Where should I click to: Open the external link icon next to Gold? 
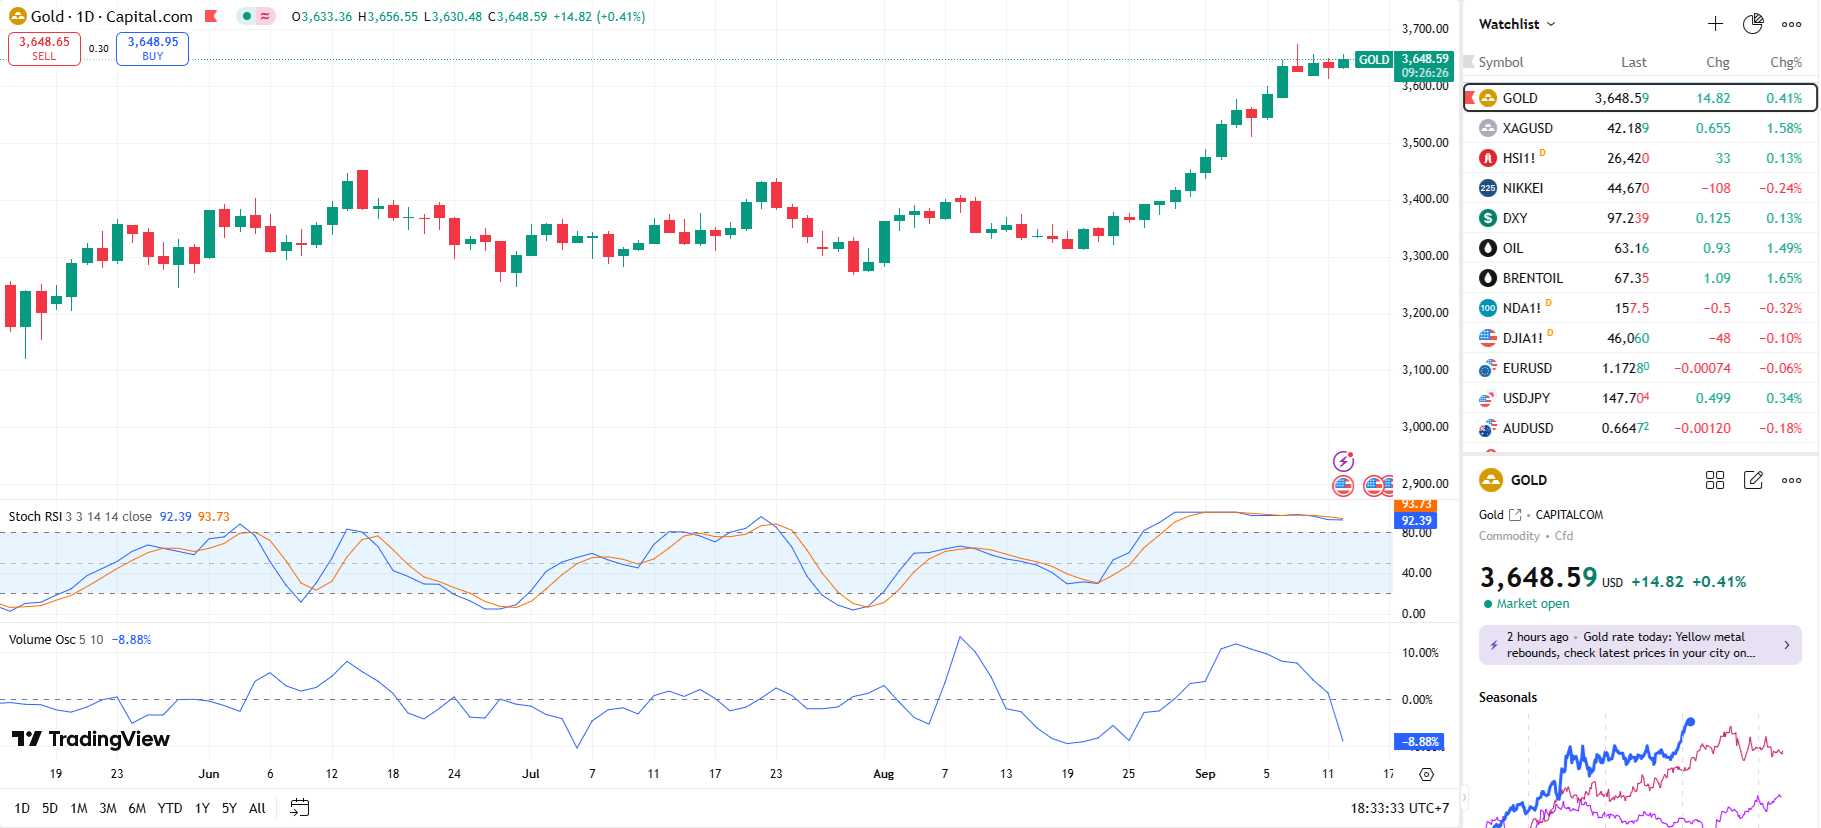(1515, 515)
